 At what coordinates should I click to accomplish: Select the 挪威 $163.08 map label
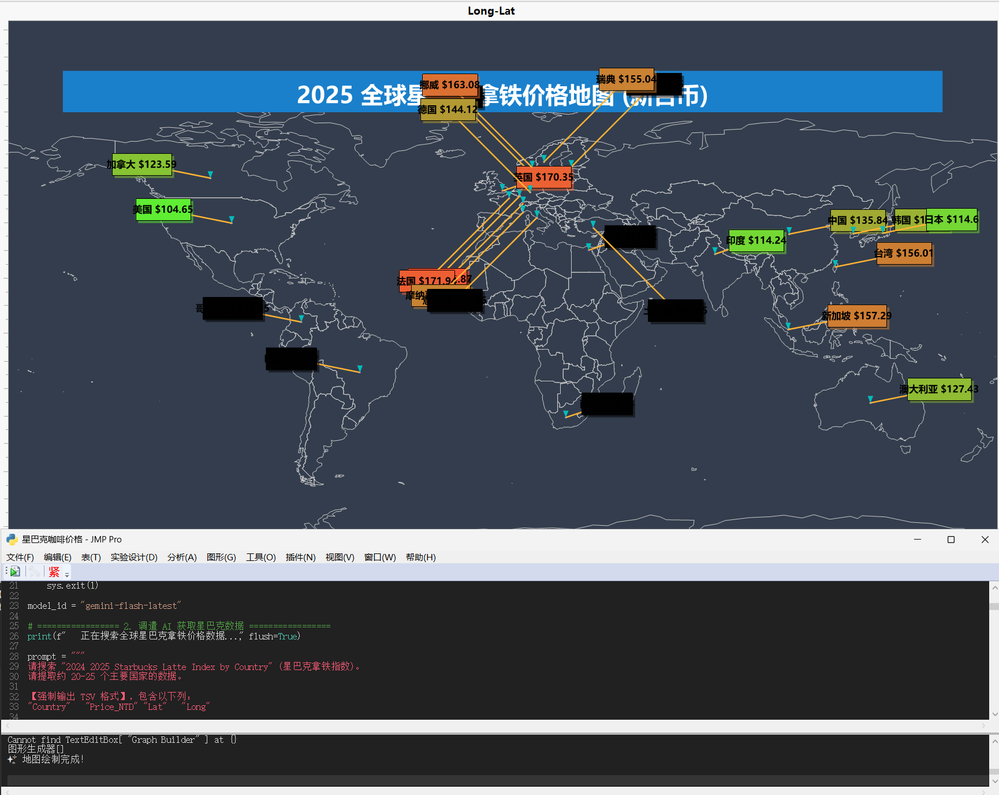[450, 85]
